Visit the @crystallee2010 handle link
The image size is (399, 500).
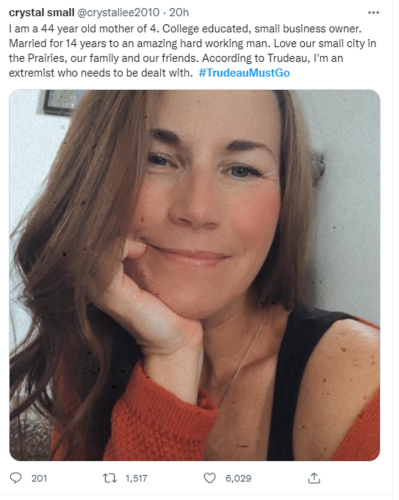click(x=118, y=13)
